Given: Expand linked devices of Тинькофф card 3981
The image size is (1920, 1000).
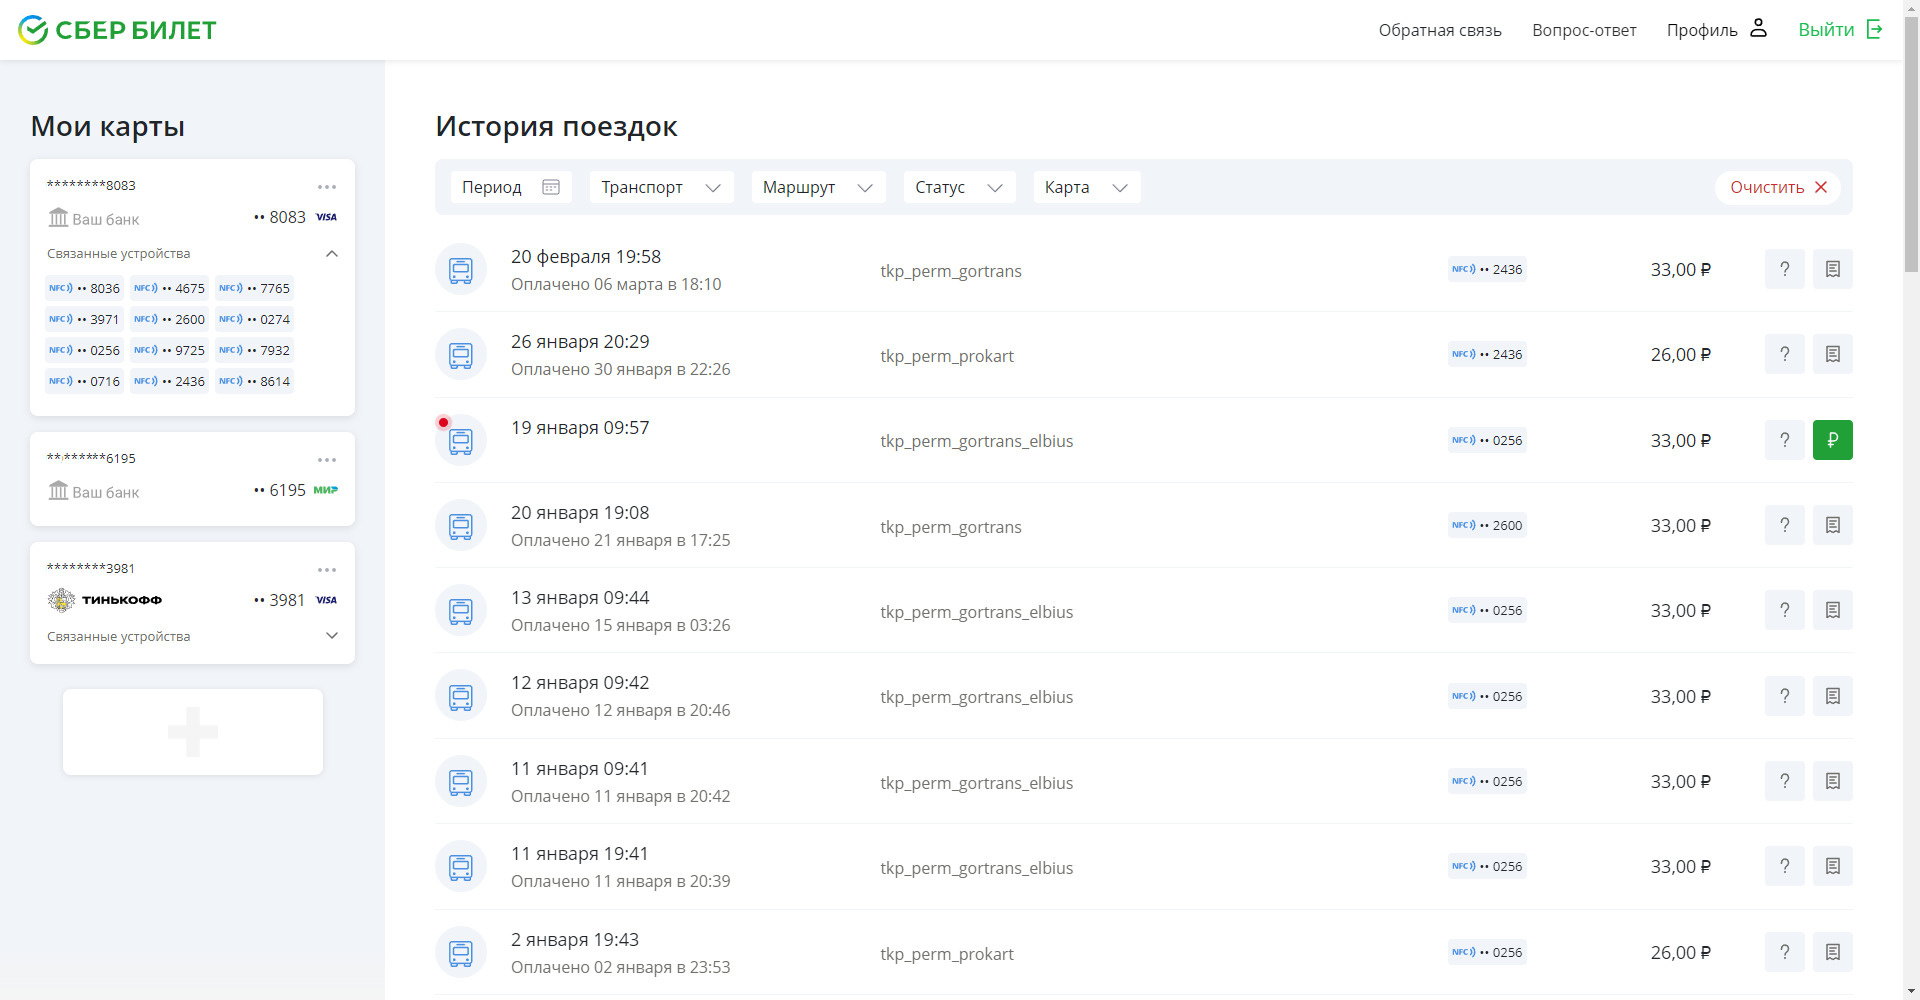Looking at the screenshot, I should coord(332,636).
